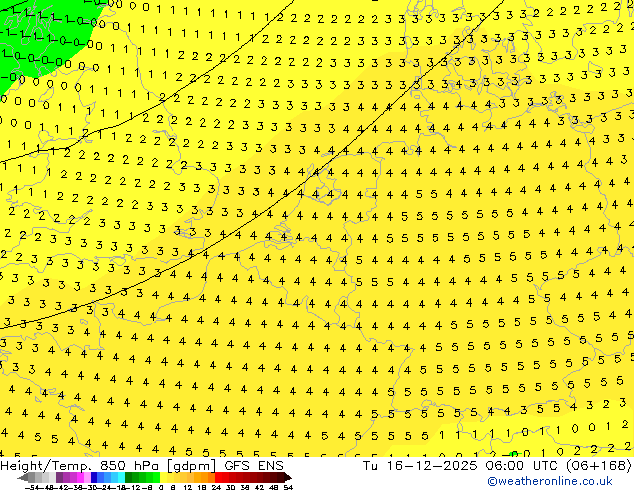Open the weatheronline.co.uk copyright link
The width and height of the screenshot is (634, 490).
[x=550, y=481]
